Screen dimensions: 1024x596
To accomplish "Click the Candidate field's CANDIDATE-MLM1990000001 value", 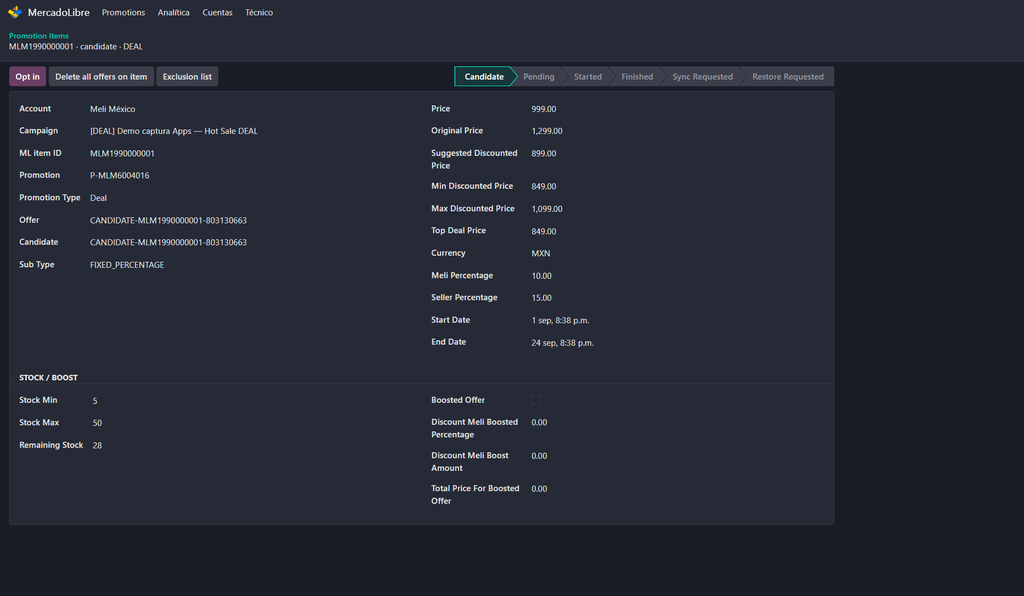I will [x=168, y=243].
